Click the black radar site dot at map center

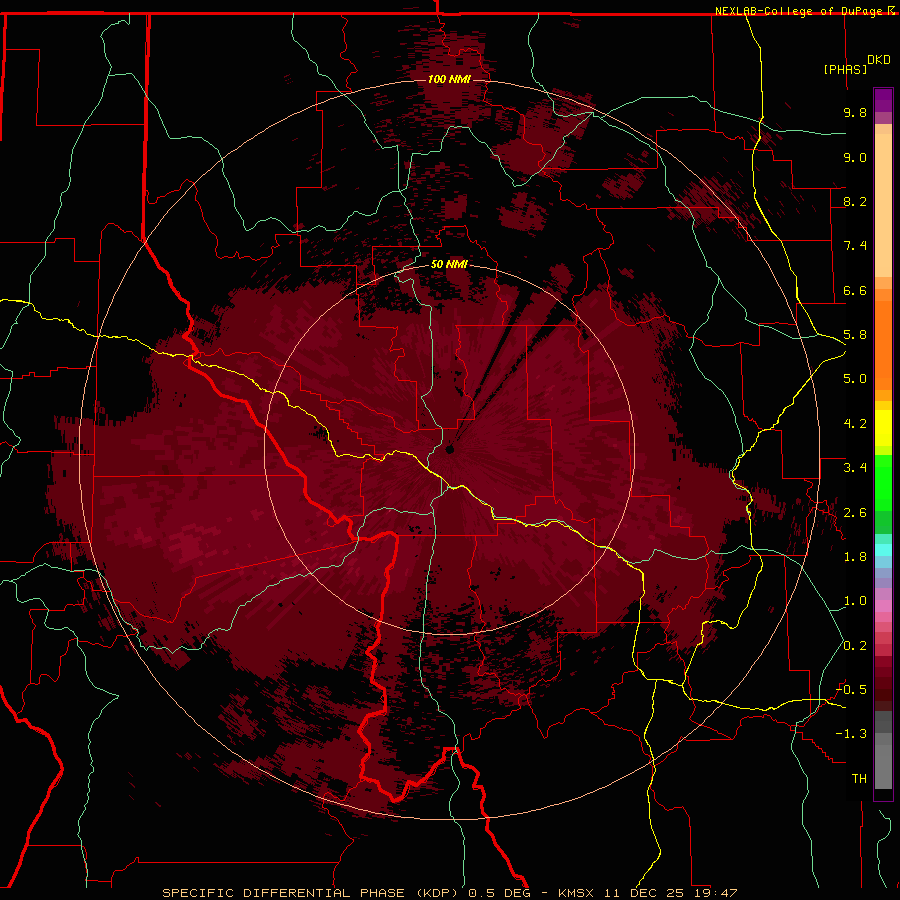point(450,450)
